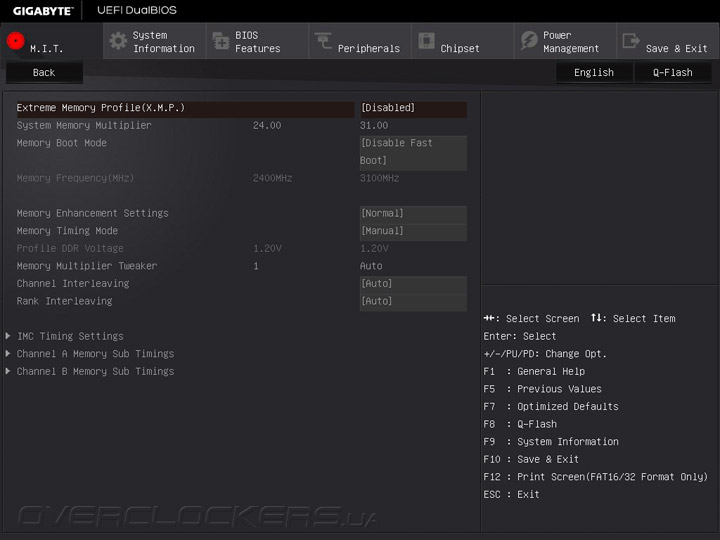Select System Memory Multiplier label

click(x=84, y=125)
